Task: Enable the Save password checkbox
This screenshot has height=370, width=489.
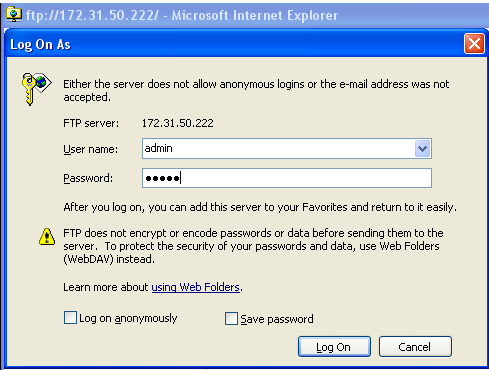Action: [231, 318]
